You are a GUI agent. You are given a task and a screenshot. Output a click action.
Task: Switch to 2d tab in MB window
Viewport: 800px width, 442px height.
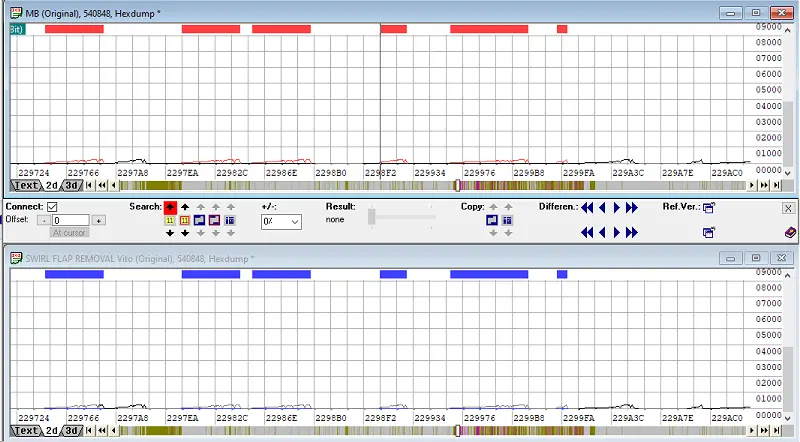(52, 185)
